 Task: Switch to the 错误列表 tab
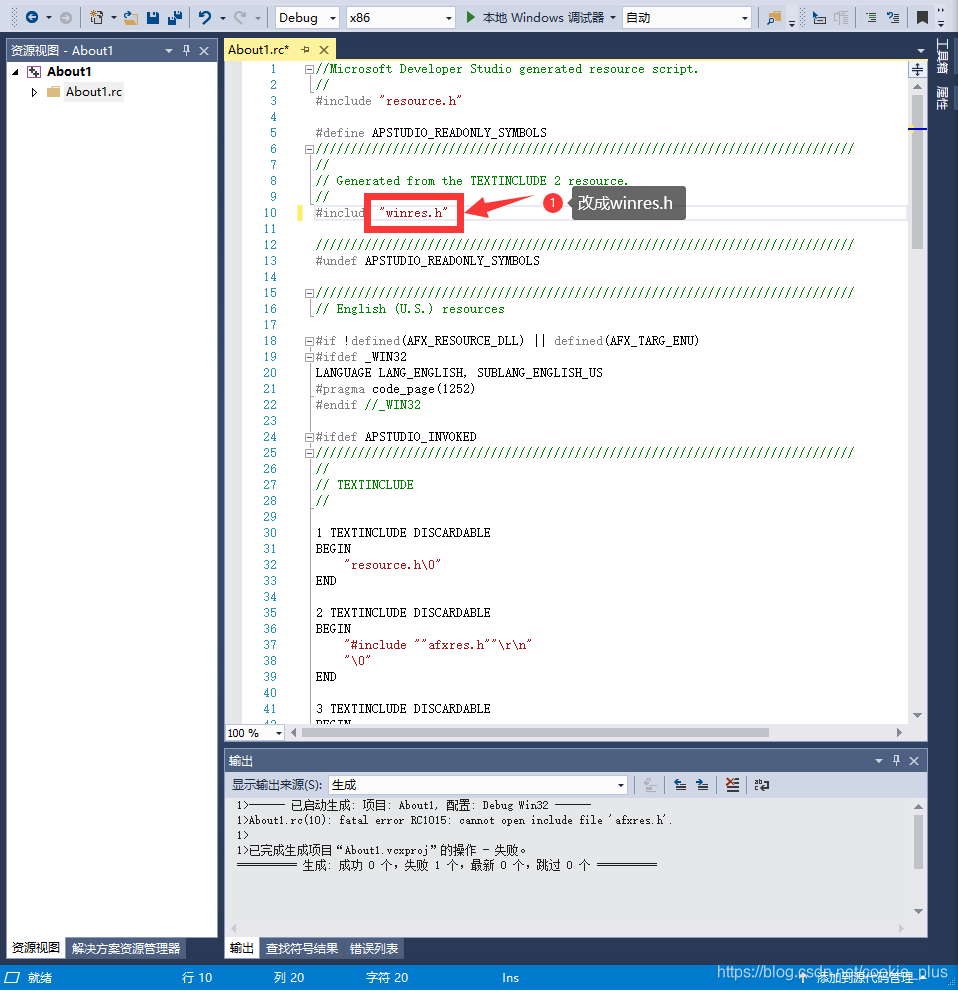click(x=374, y=949)
